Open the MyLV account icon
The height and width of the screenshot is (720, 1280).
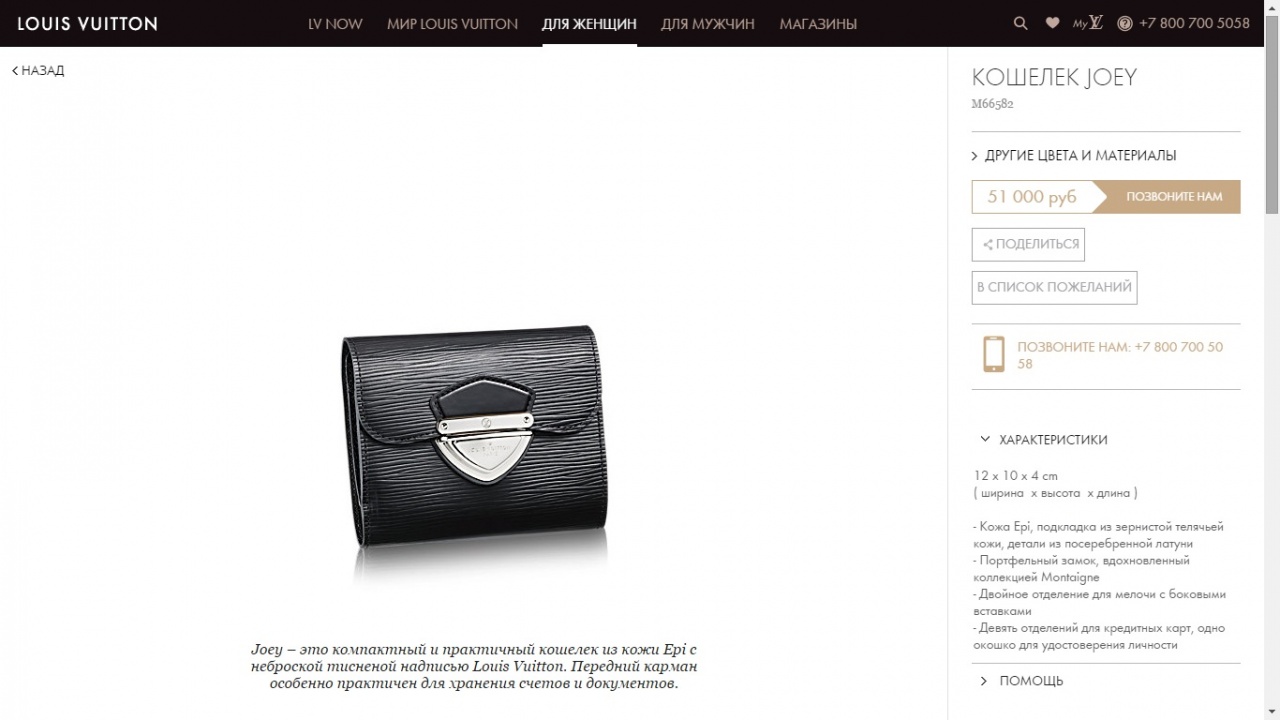coord(1088,23)
